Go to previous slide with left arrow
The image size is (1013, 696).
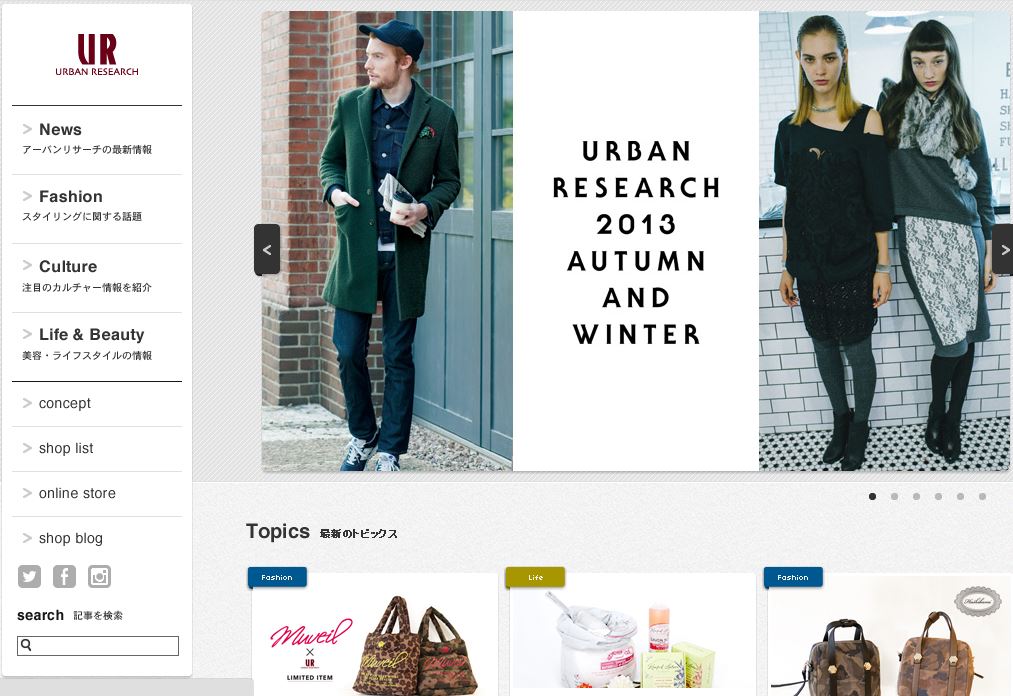[x=267, y=249]
